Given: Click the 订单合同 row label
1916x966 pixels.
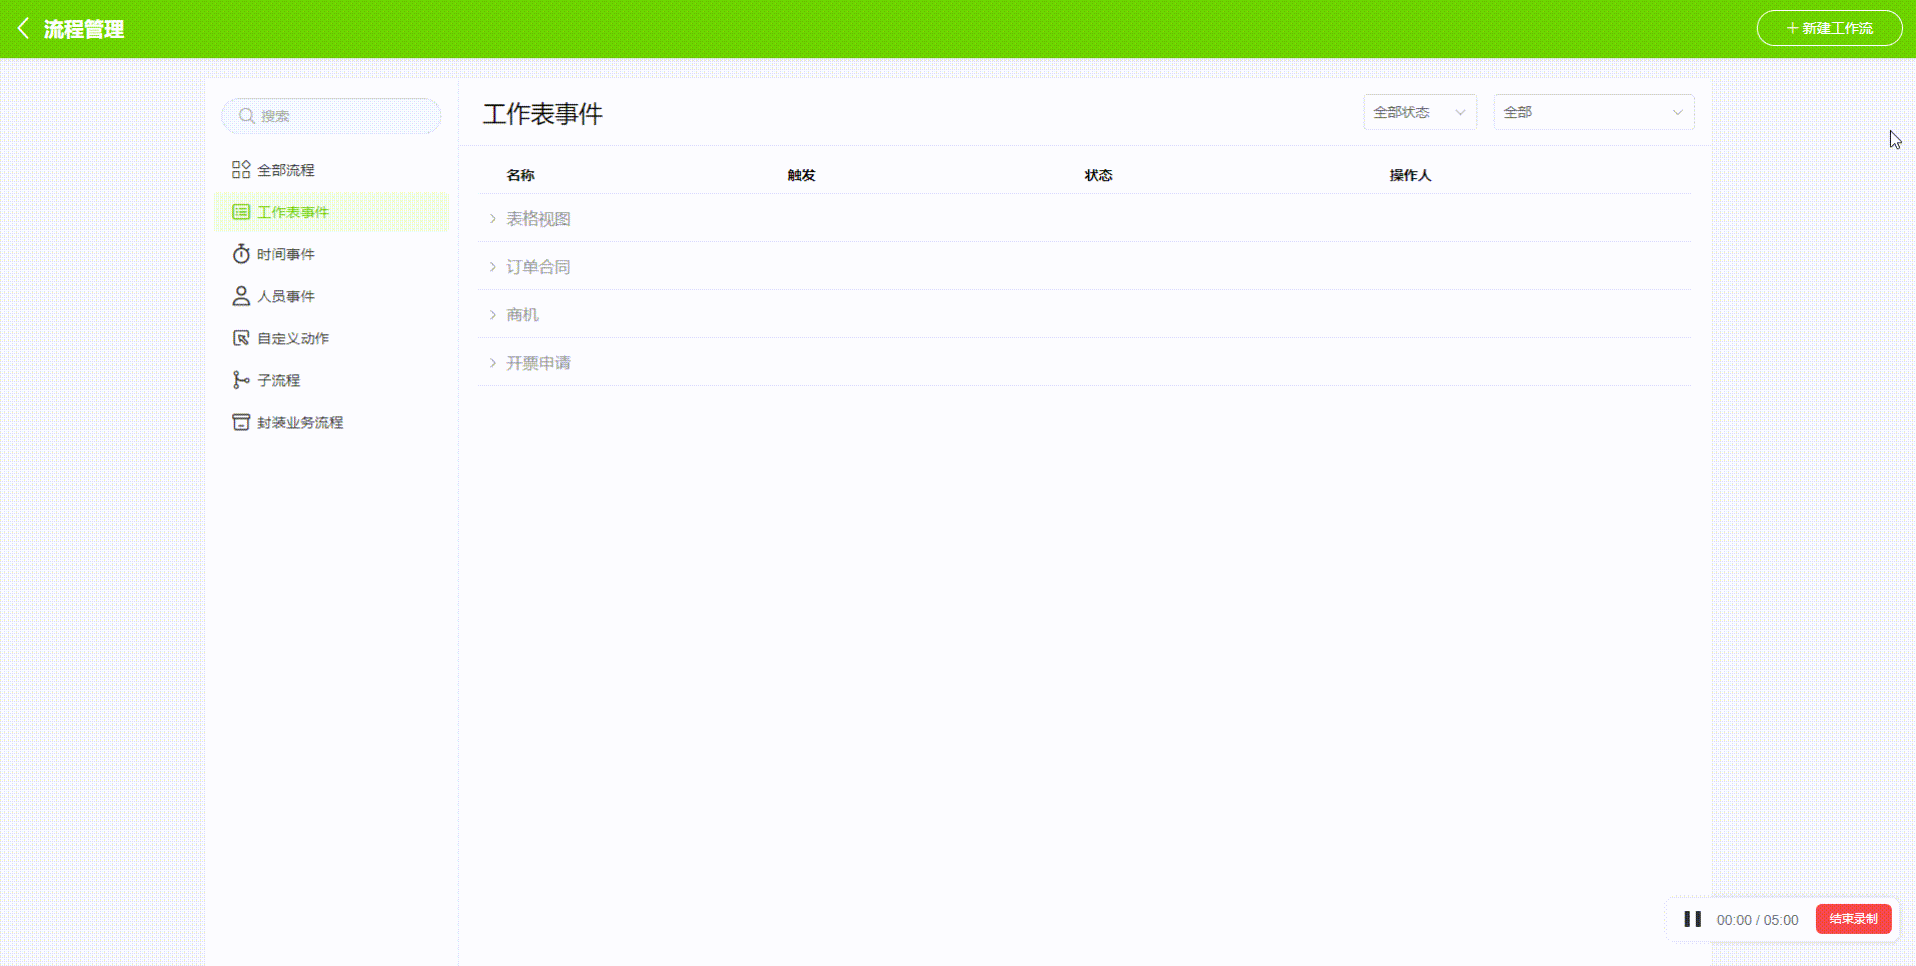Looking at the screenshot, I should click(538, 267).
